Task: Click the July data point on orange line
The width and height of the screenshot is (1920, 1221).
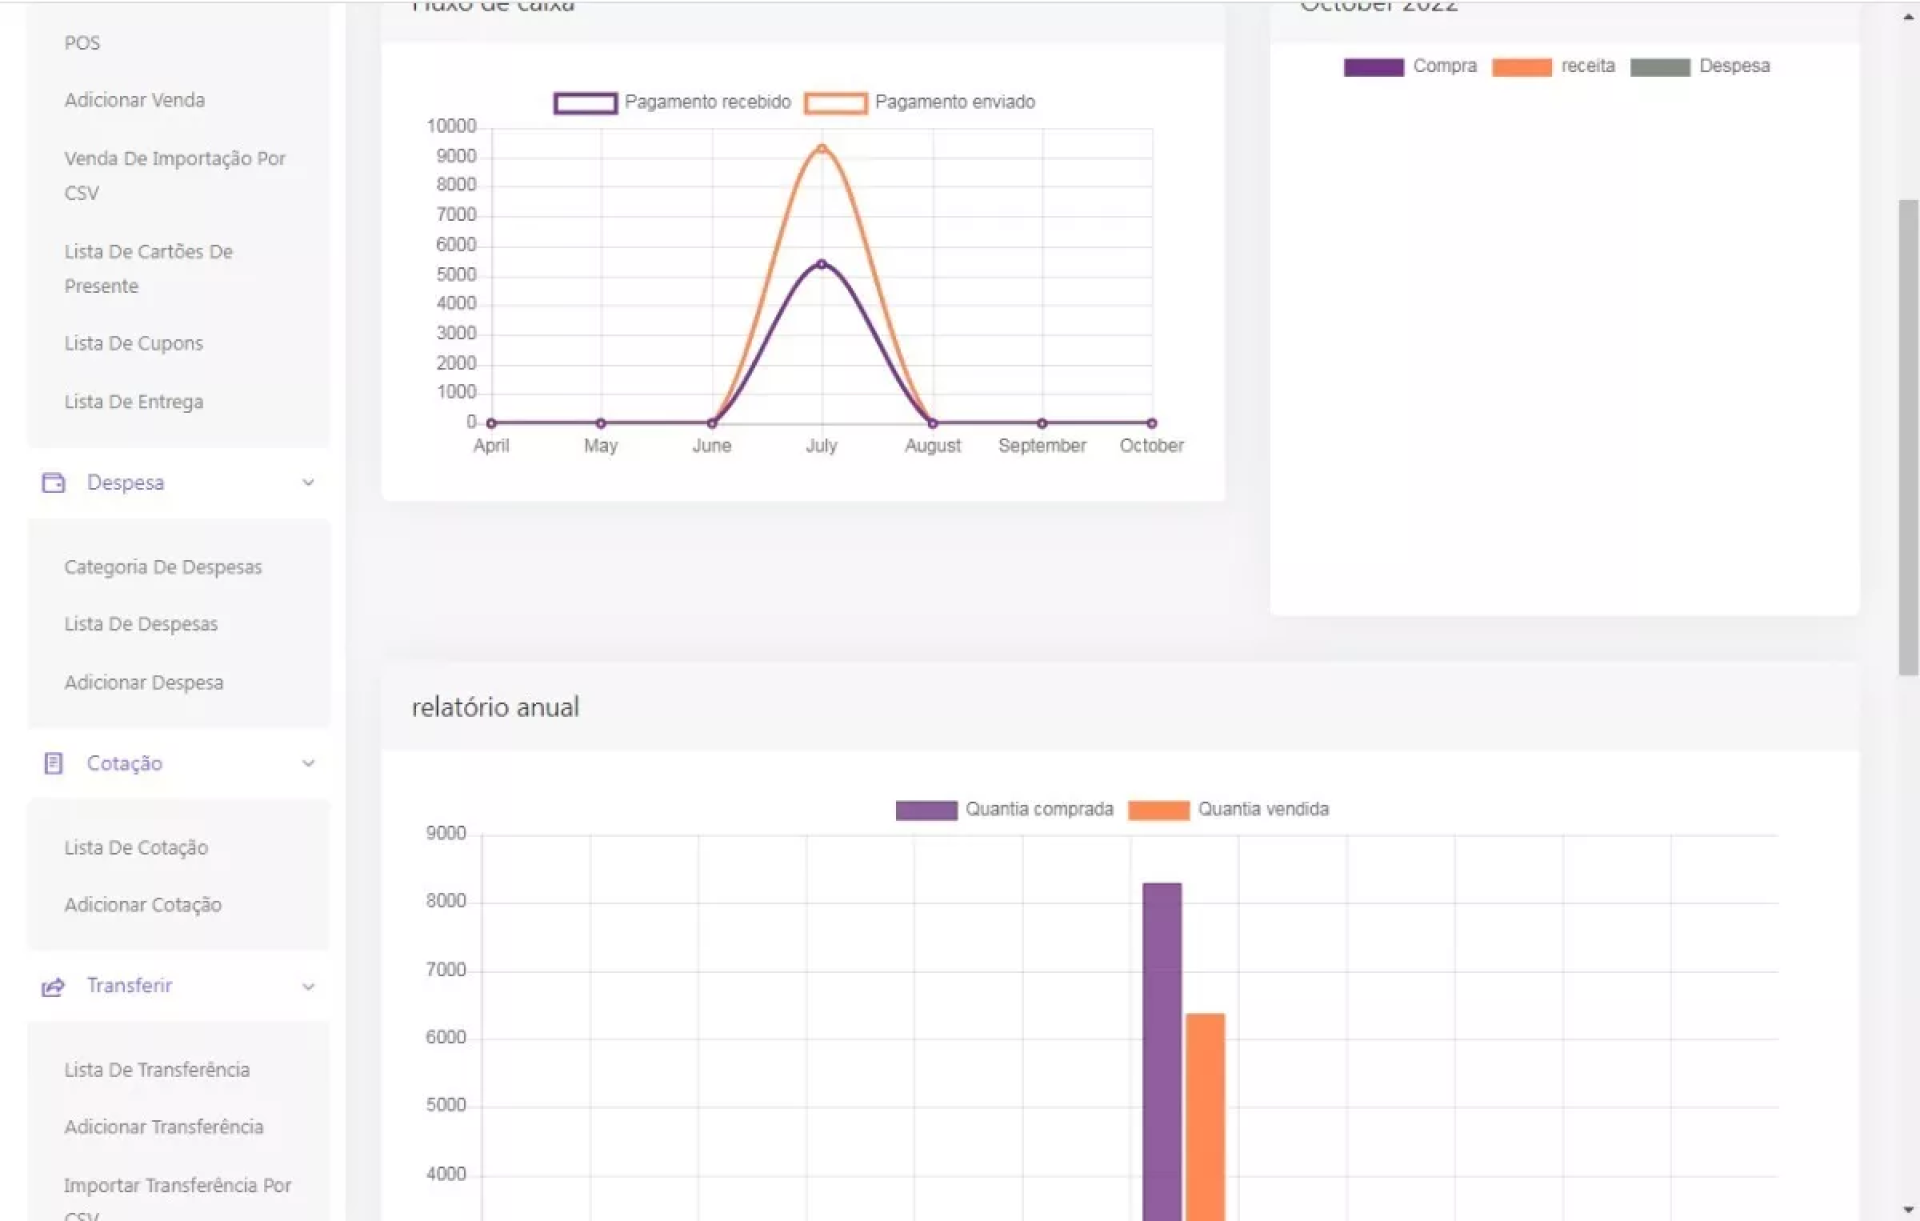Action: (821, 149)
